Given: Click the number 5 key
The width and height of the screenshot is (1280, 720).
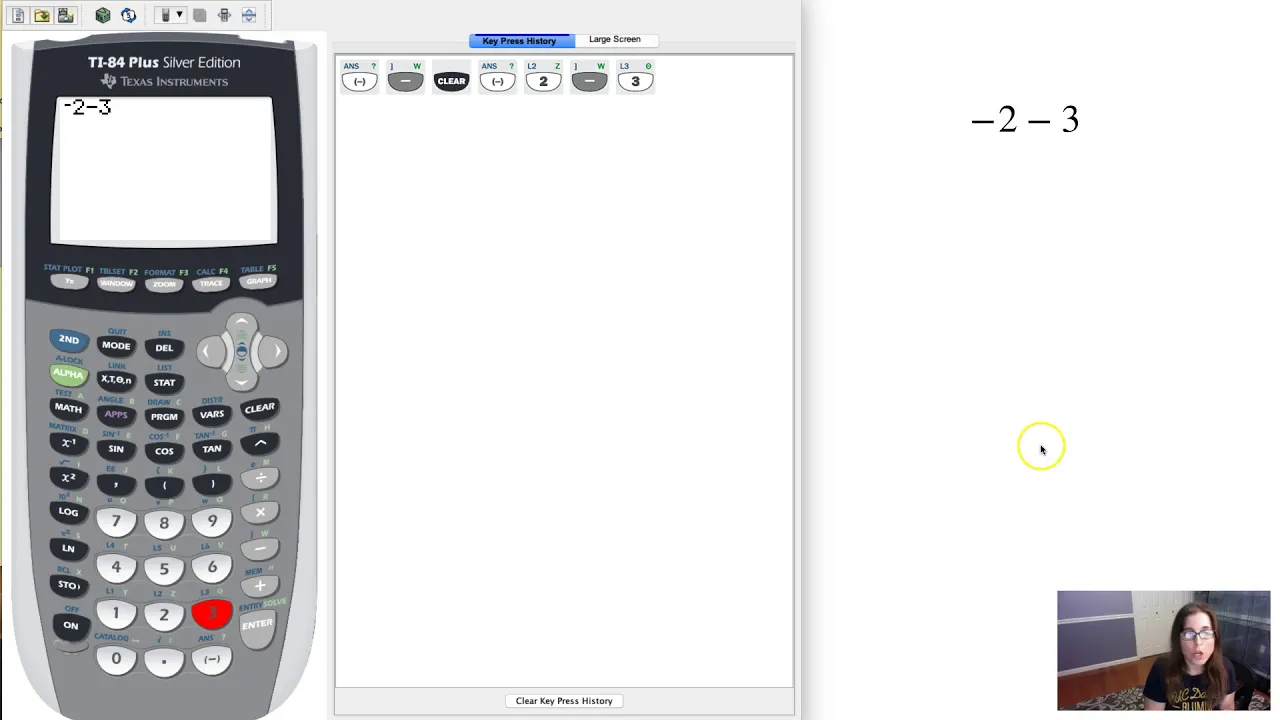Looking at the screenshot, I should coord(164,569).
